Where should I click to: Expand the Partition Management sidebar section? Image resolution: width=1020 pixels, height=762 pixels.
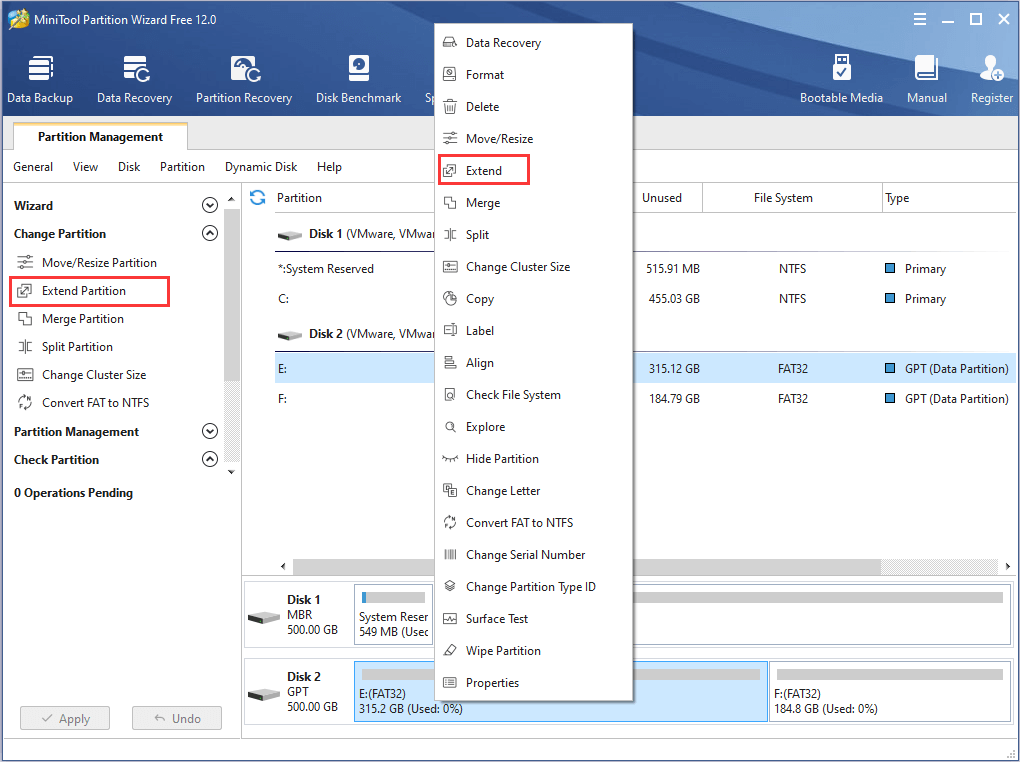tap(209, 431)
